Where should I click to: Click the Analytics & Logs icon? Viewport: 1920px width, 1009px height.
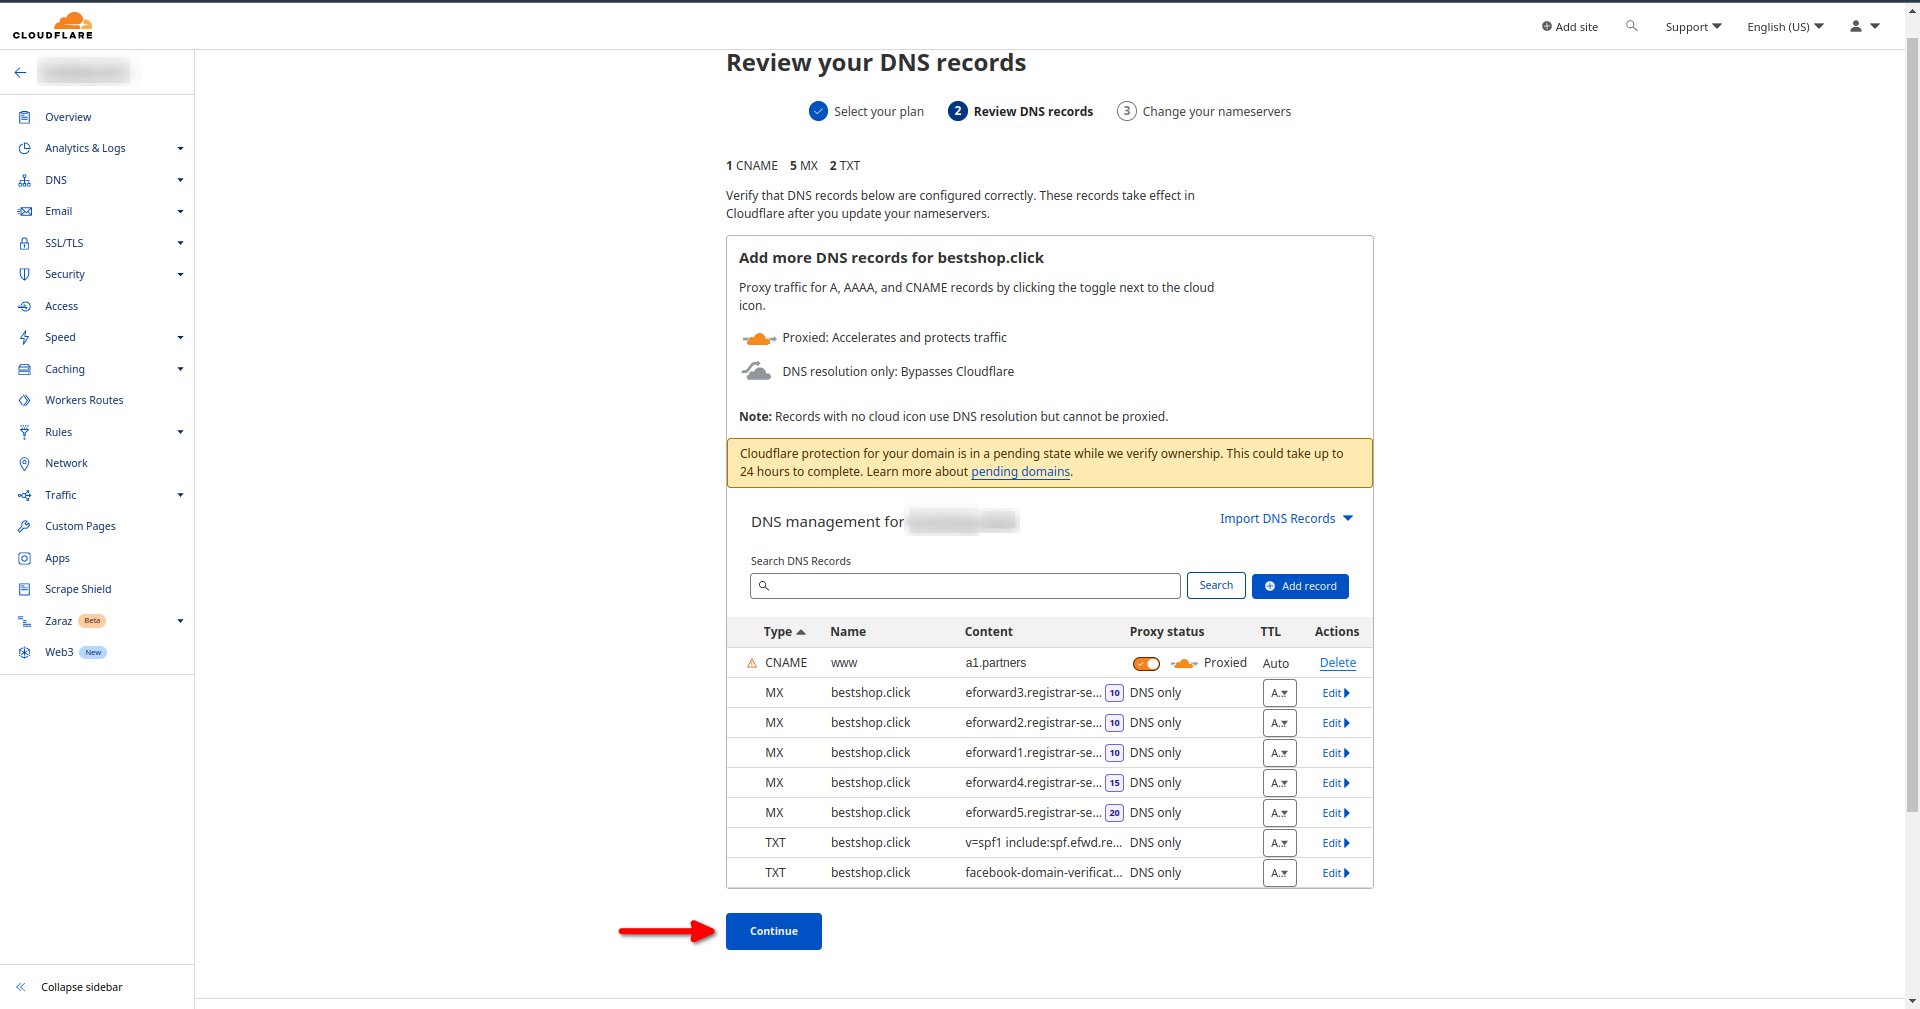click(25, 148)
